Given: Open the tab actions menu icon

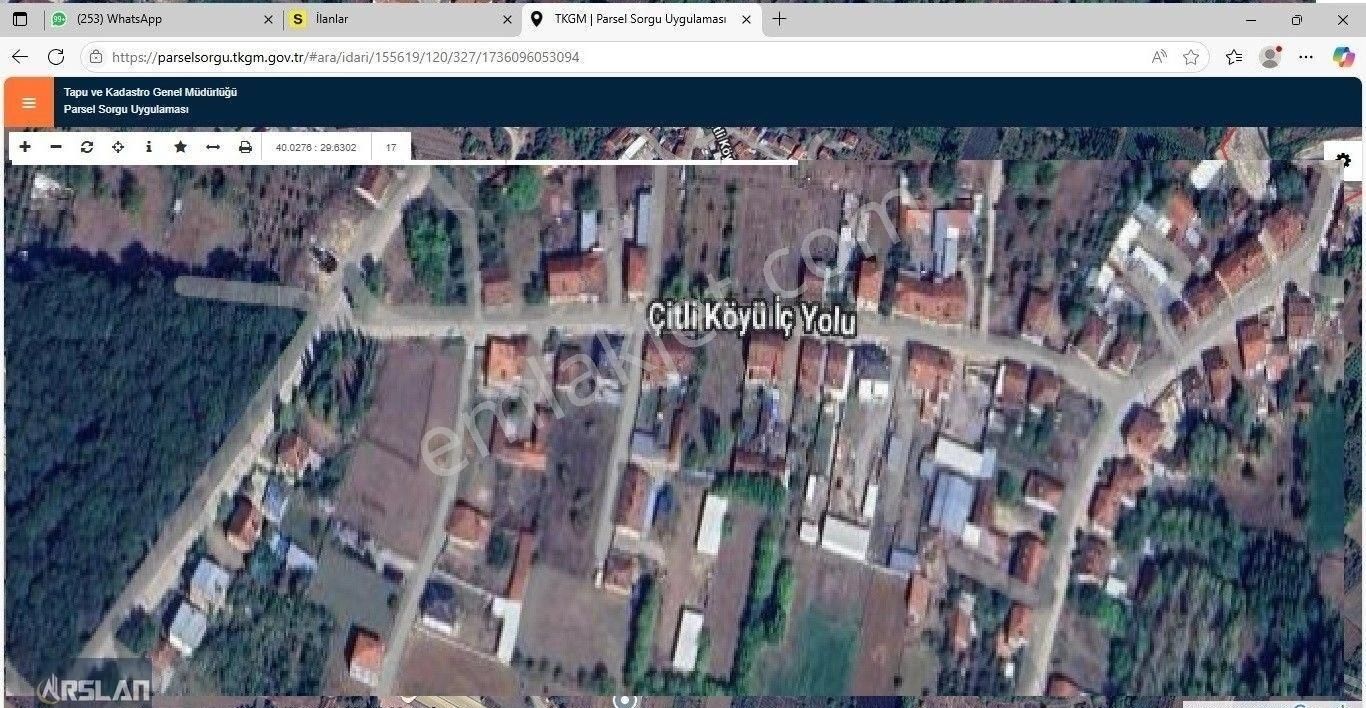Looking at the screenshot, I should coord(20,19).
